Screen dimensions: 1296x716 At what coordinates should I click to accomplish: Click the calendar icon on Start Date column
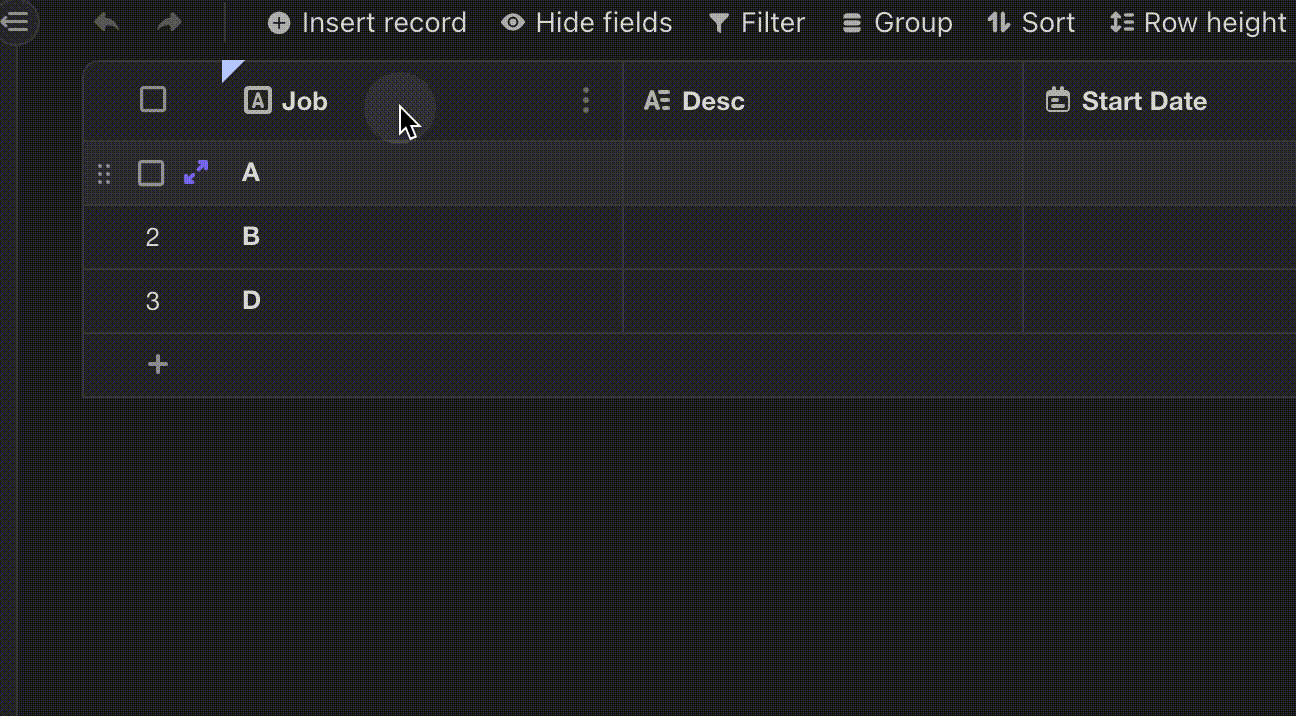coord(1057,100)
